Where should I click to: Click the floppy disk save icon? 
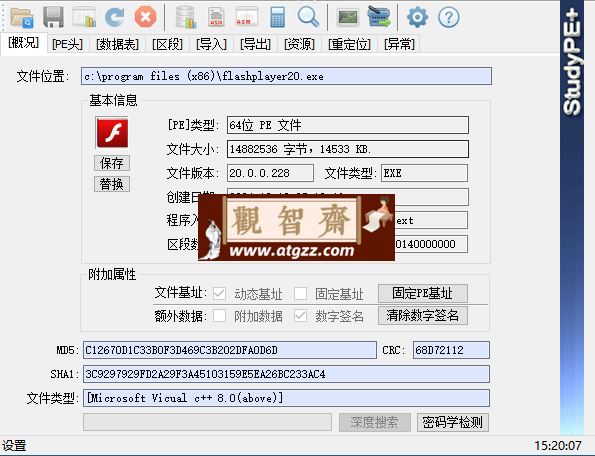[x=53, y=17]
